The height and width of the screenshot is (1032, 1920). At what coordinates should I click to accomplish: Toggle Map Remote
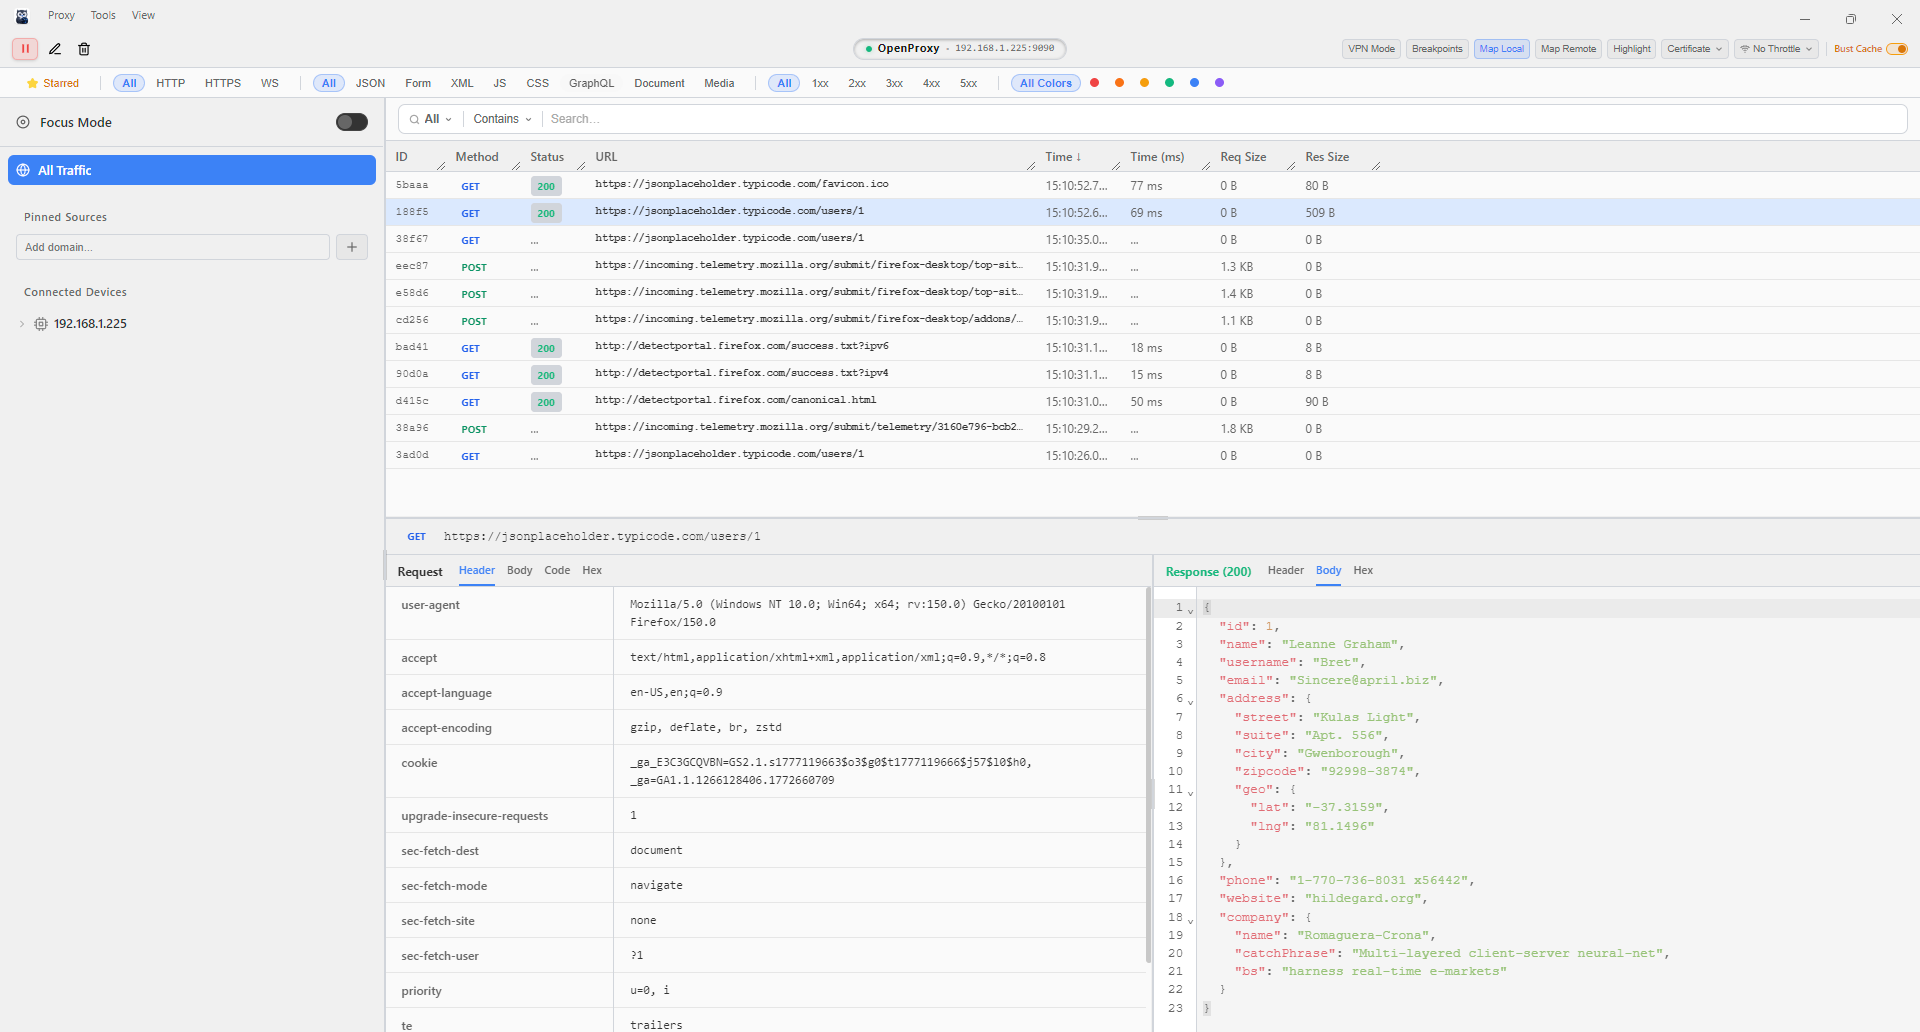coord(1568,49)
